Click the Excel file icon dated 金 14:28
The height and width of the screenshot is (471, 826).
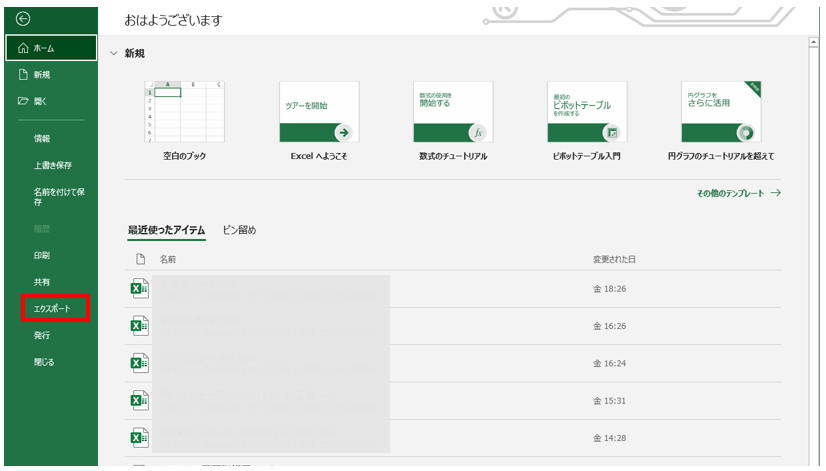coord(140,437)
